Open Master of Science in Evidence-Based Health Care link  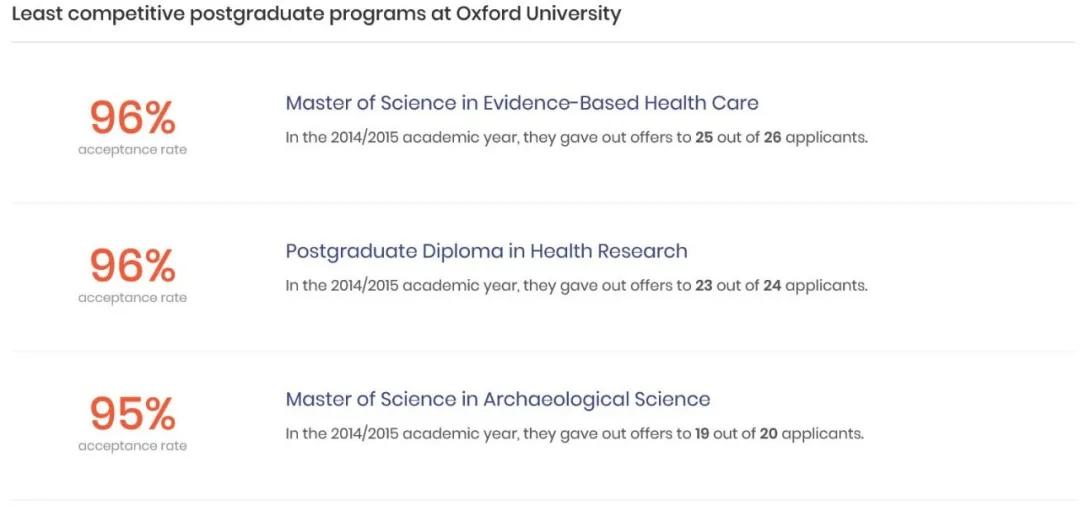pos(522,103)
